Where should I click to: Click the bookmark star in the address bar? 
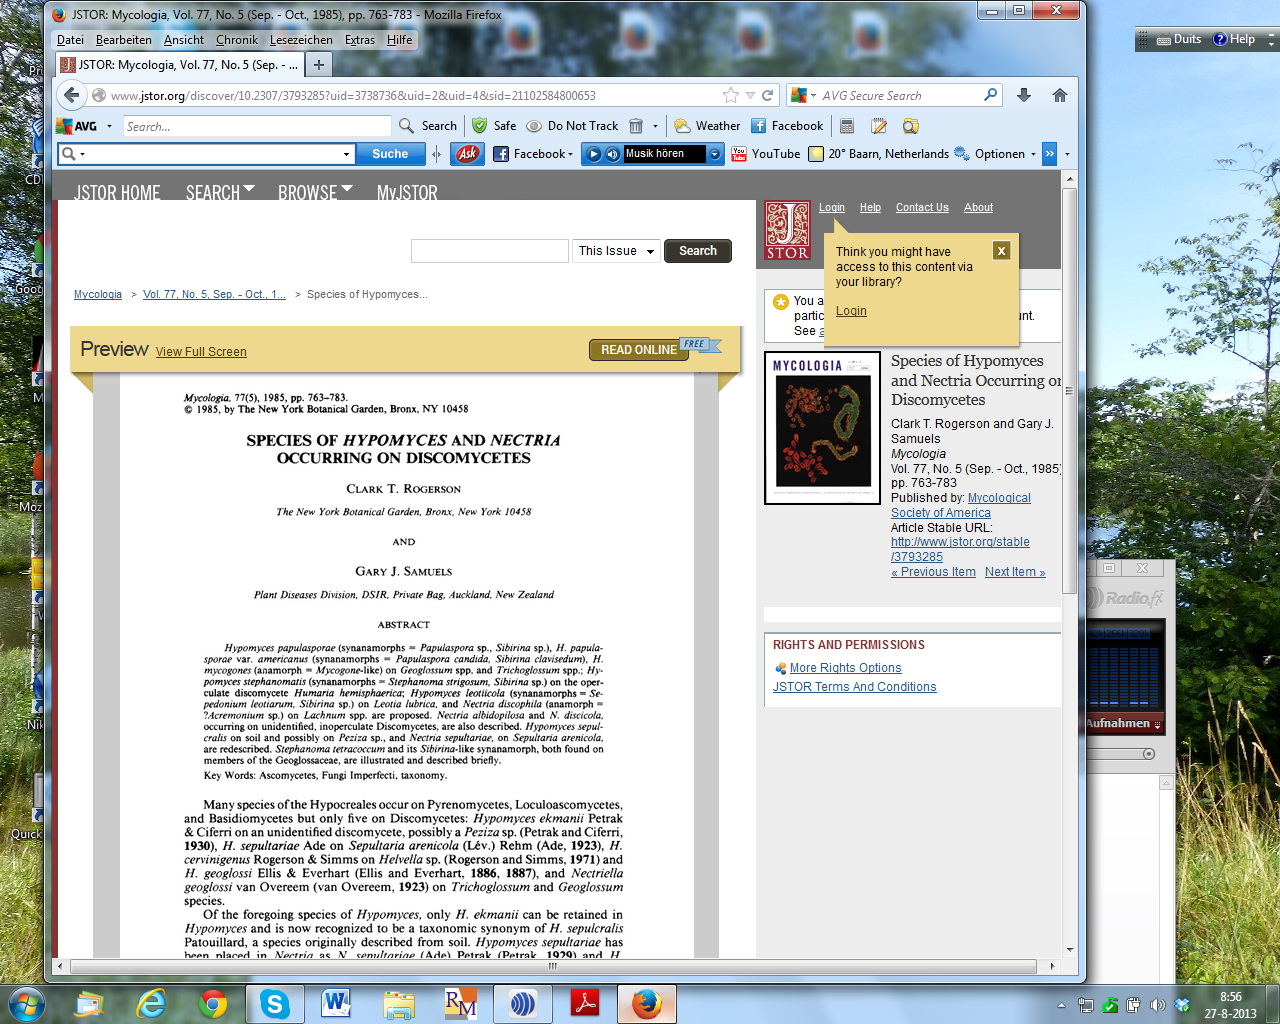click(x=731, y=95)
